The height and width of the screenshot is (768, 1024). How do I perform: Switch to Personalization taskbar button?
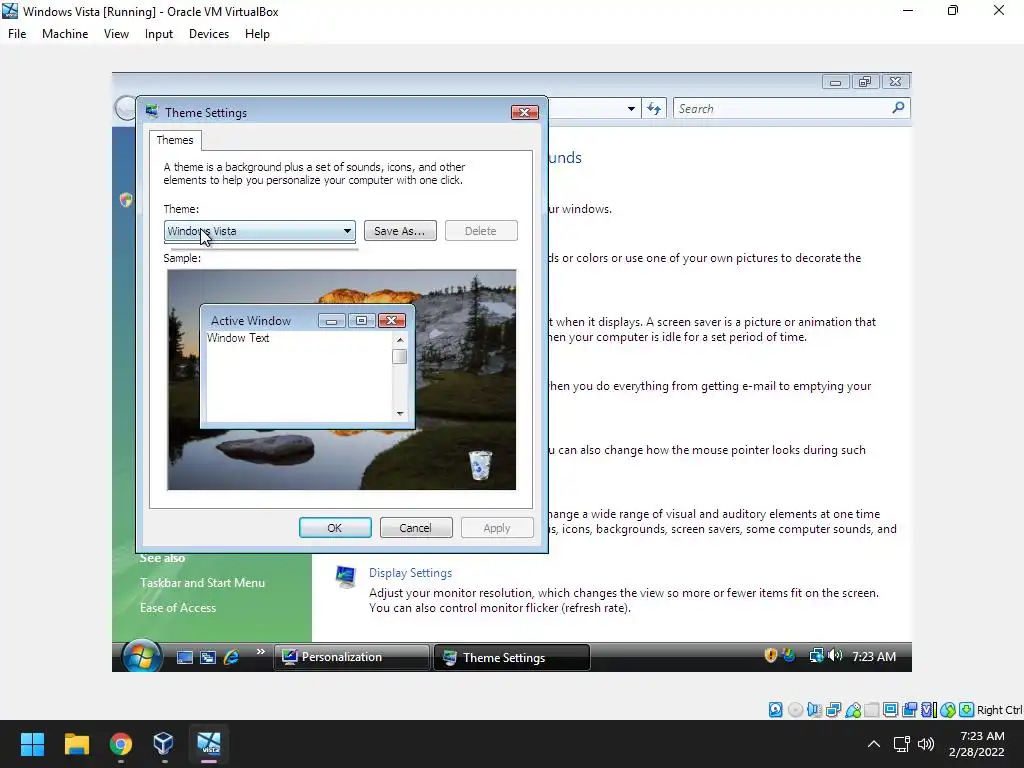click(351, 657)
